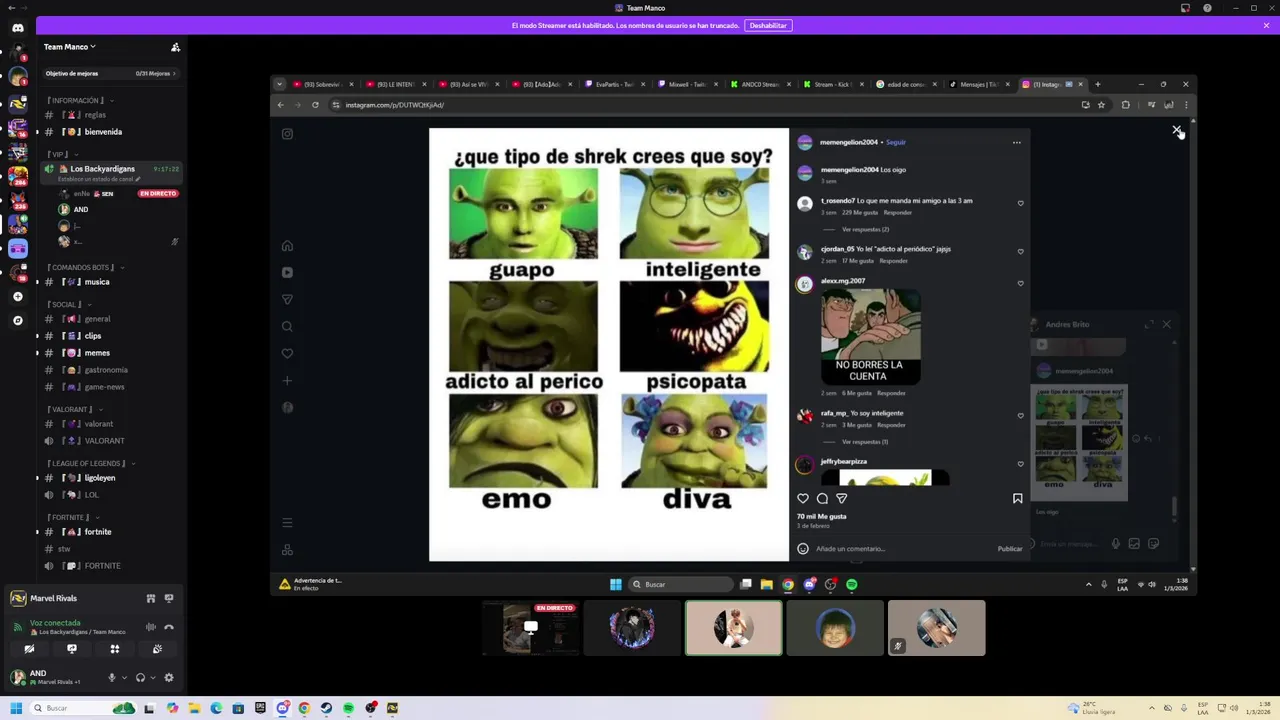Collapse the INFORMACIÓN channel category
The height and width of the screenshot is (720, 1280).
click(80, 100)
